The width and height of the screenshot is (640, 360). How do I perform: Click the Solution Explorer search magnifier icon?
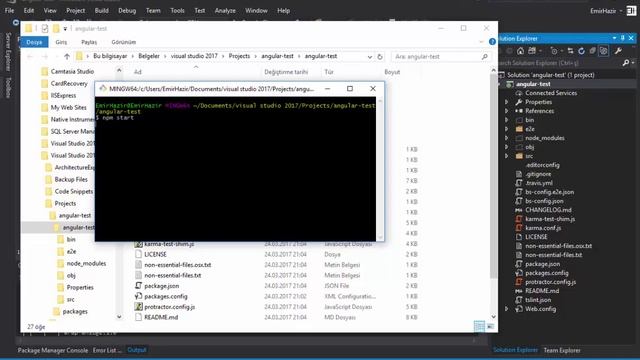626,63
